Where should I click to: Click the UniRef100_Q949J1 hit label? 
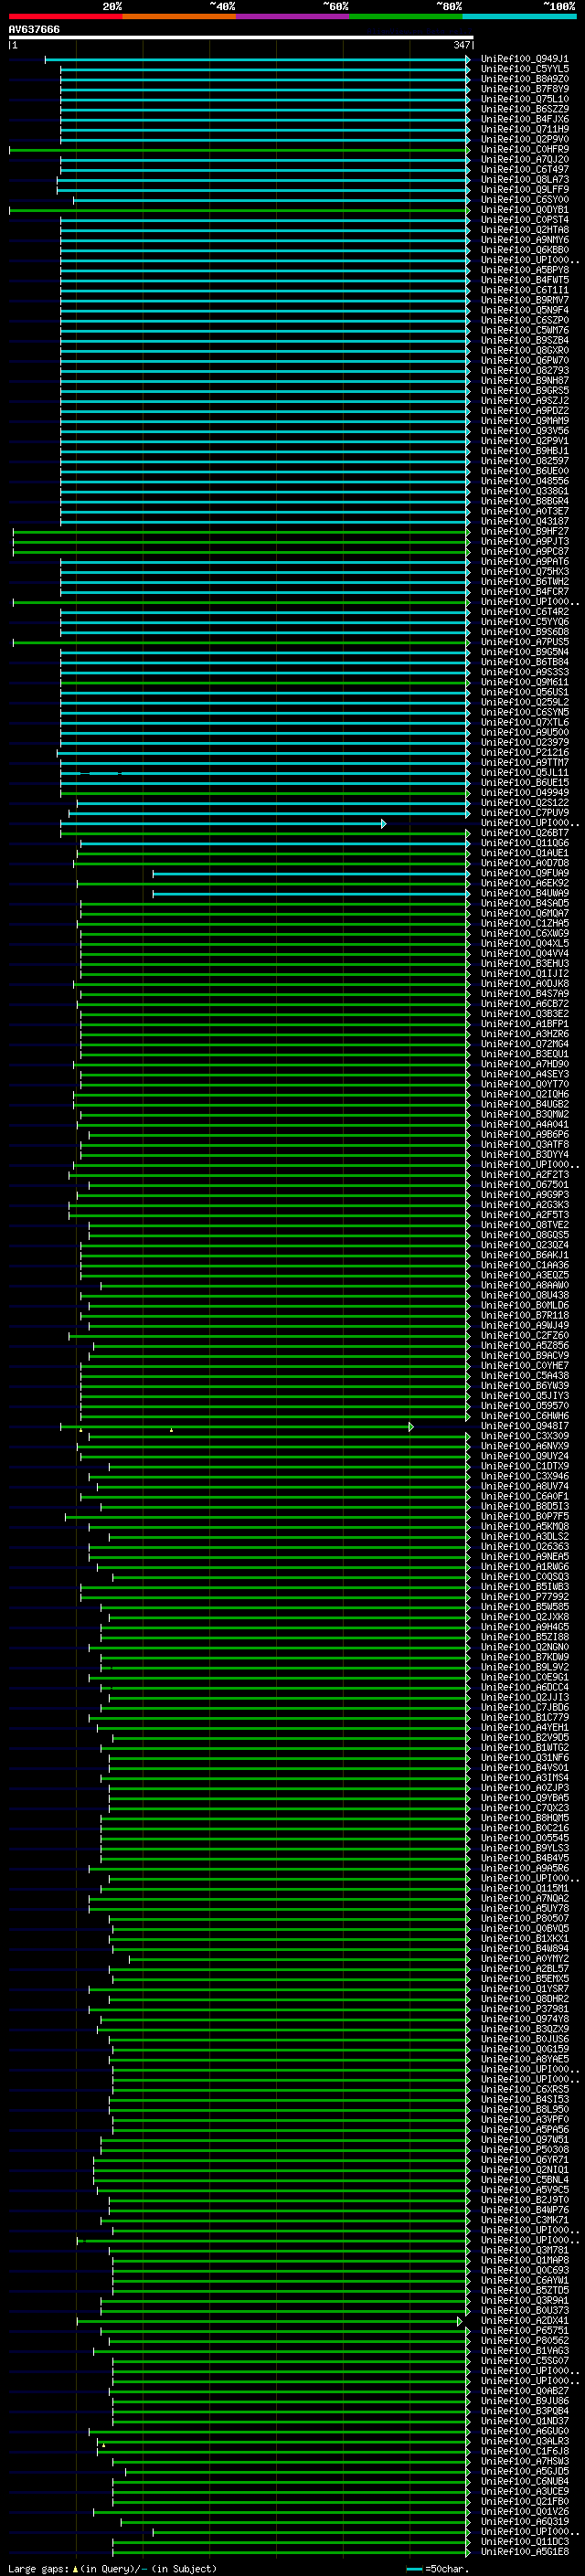point(525,59)
